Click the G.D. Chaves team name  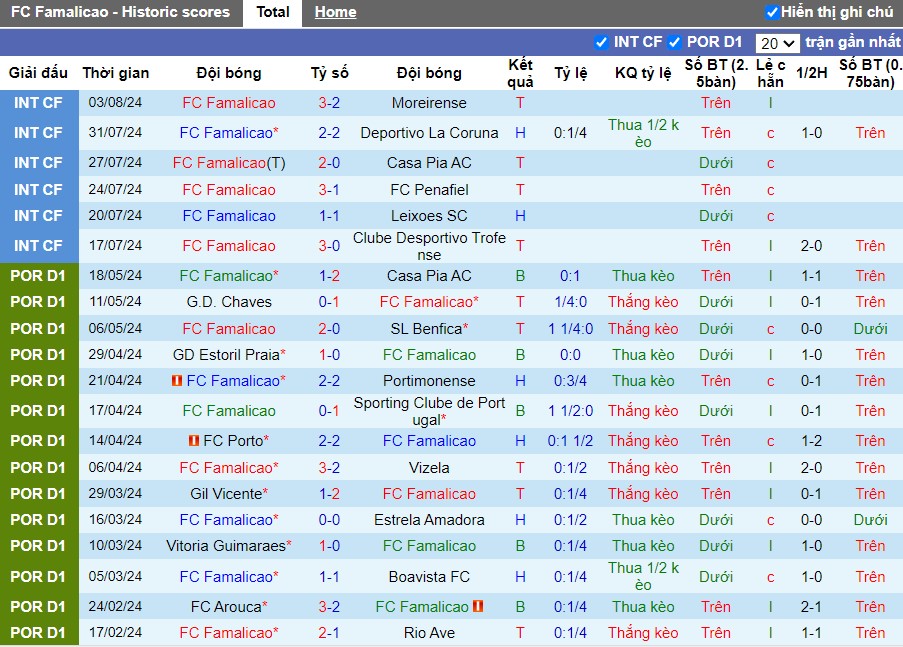click(x=229, y=302)
